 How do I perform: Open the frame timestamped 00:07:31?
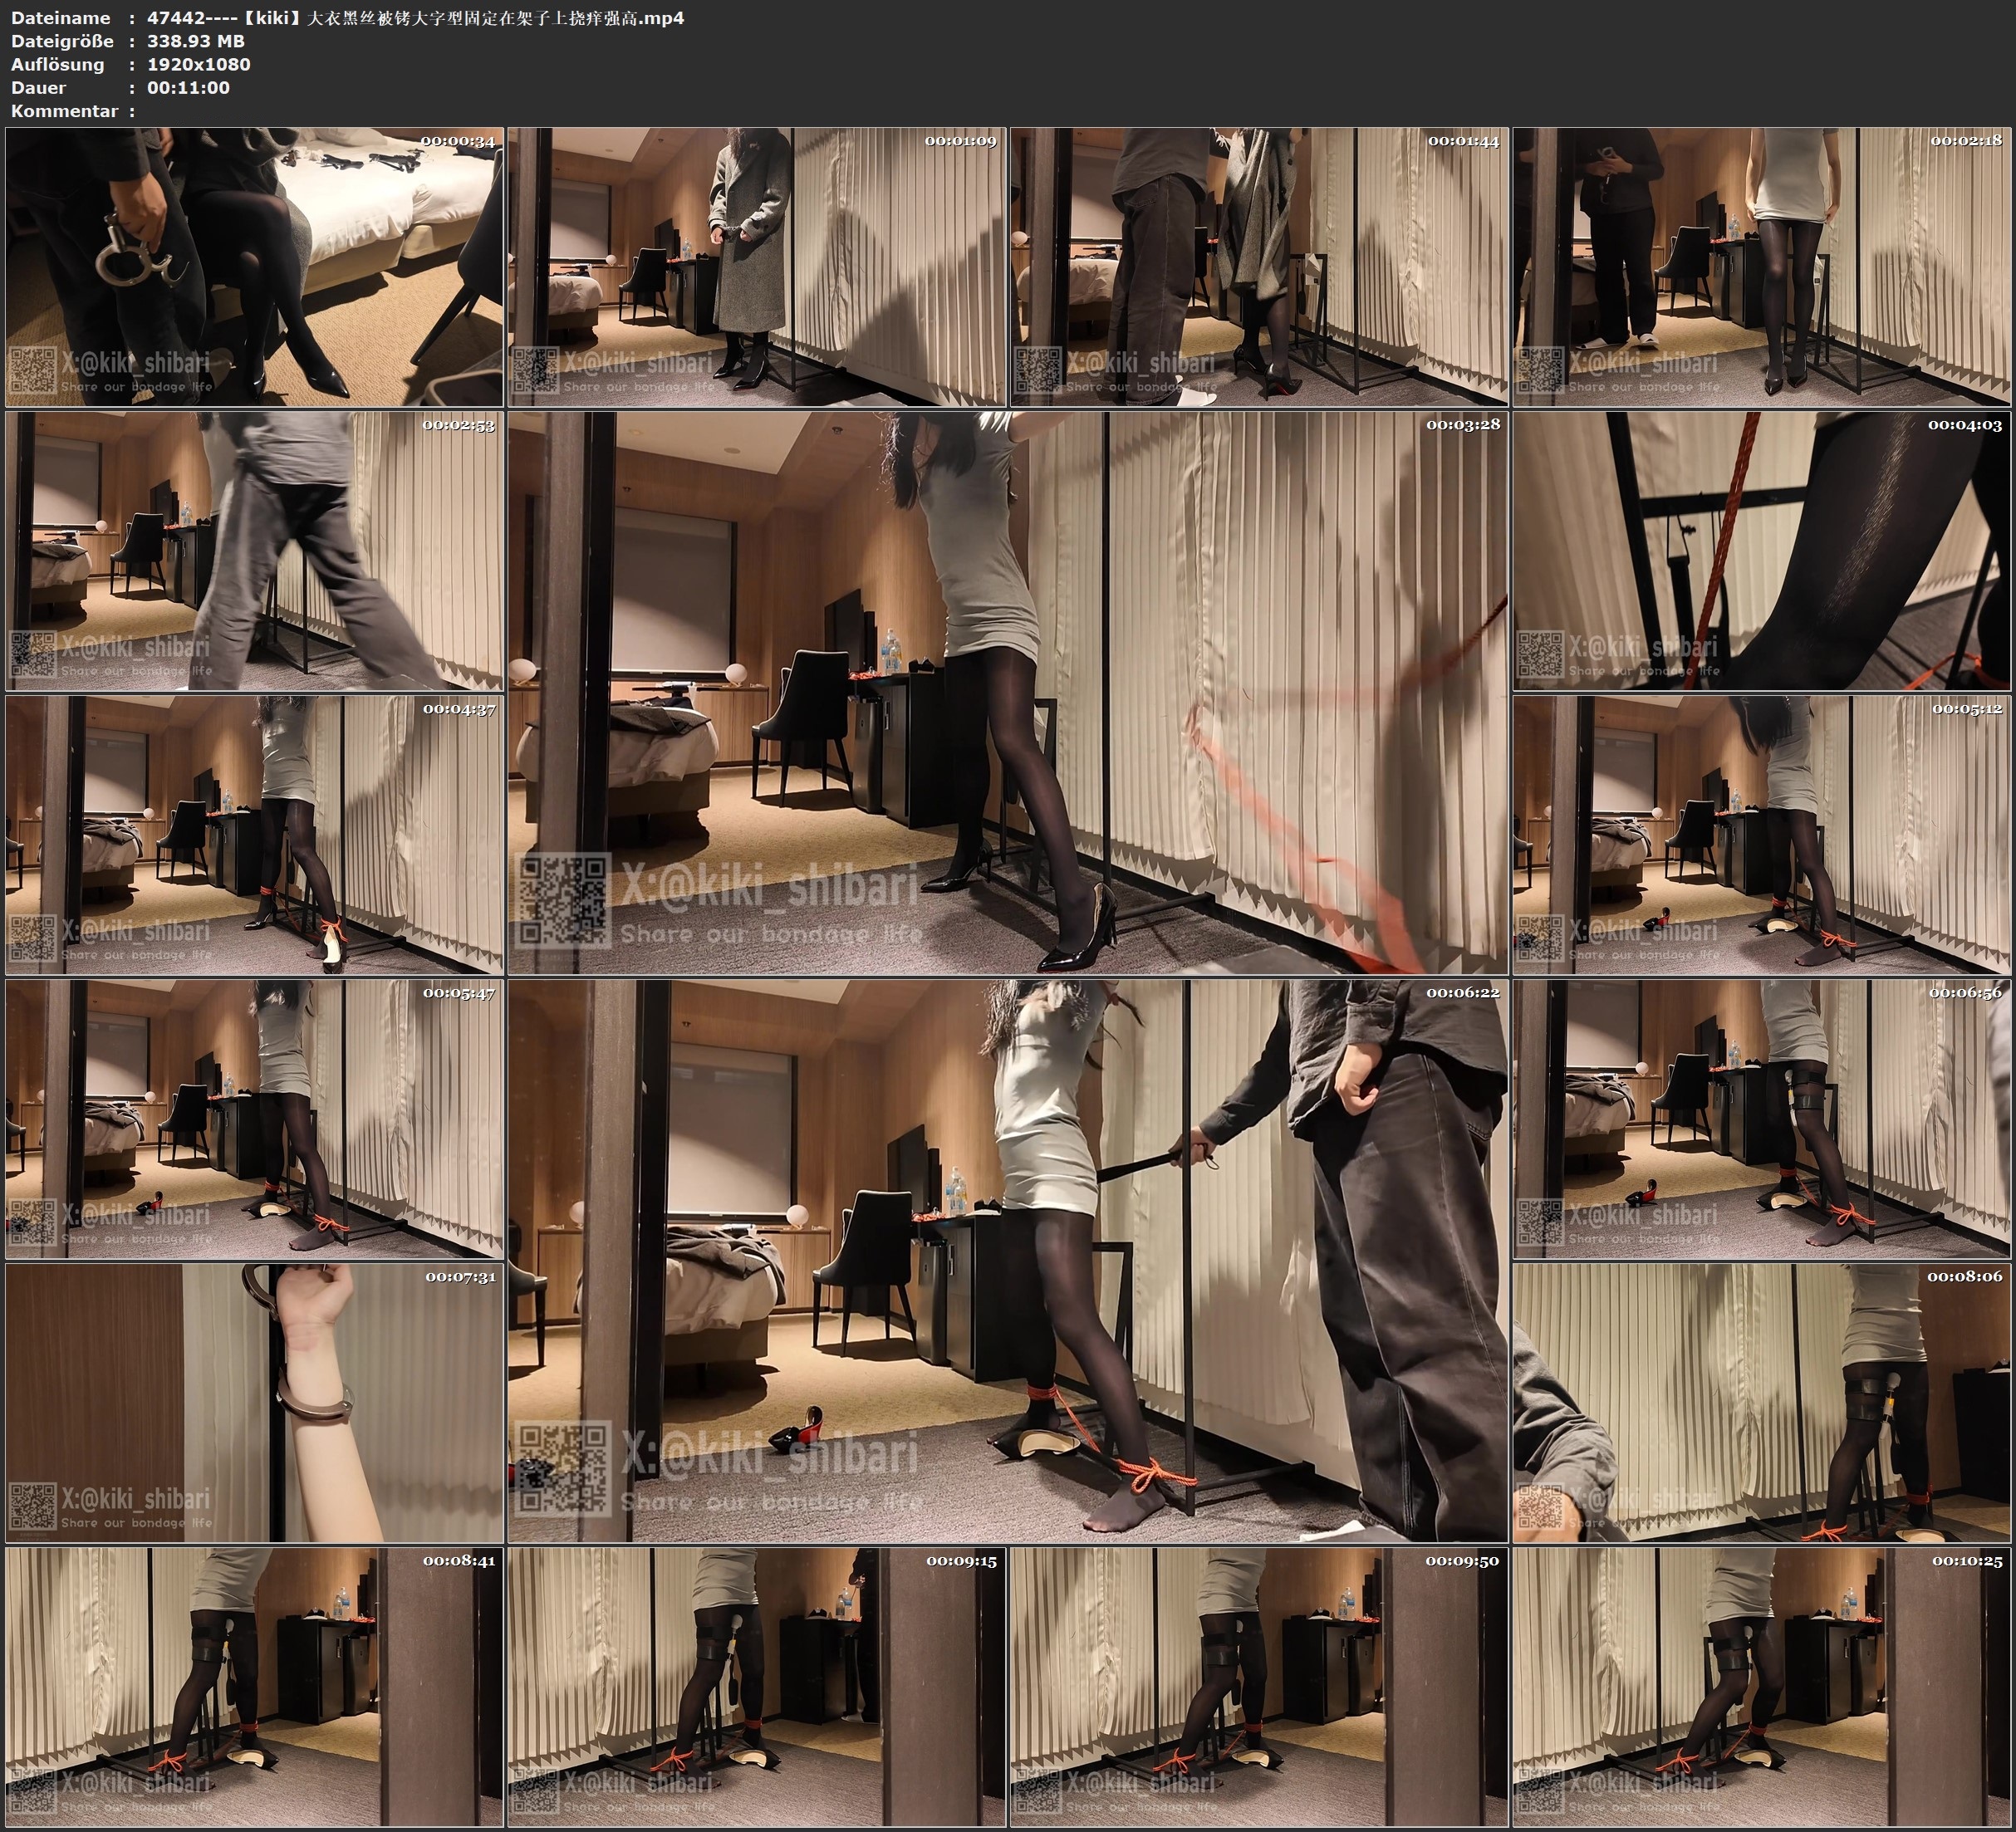pyautogui.click(x=254, y=1403)
